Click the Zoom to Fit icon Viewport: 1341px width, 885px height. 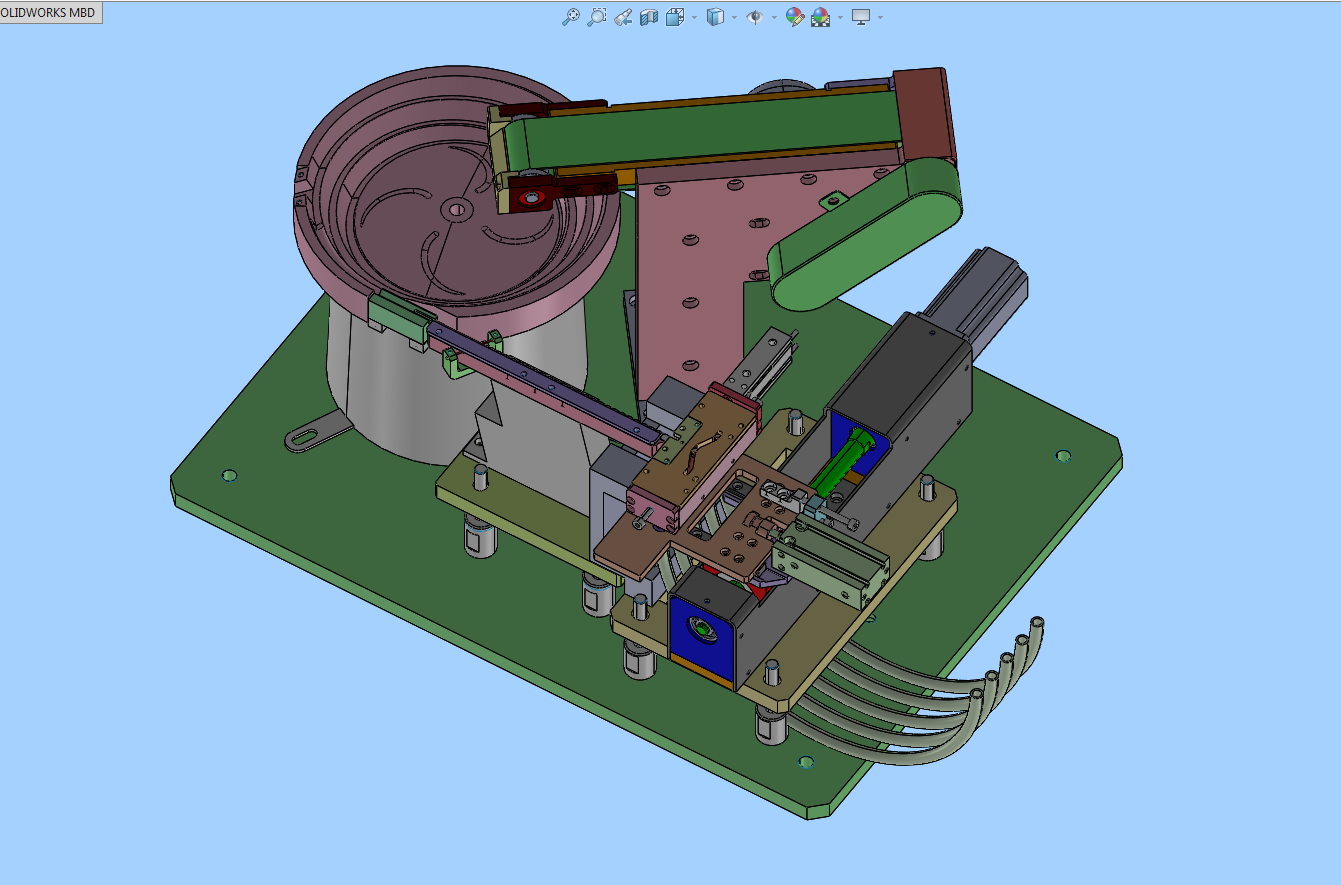[x=570, y=17]
